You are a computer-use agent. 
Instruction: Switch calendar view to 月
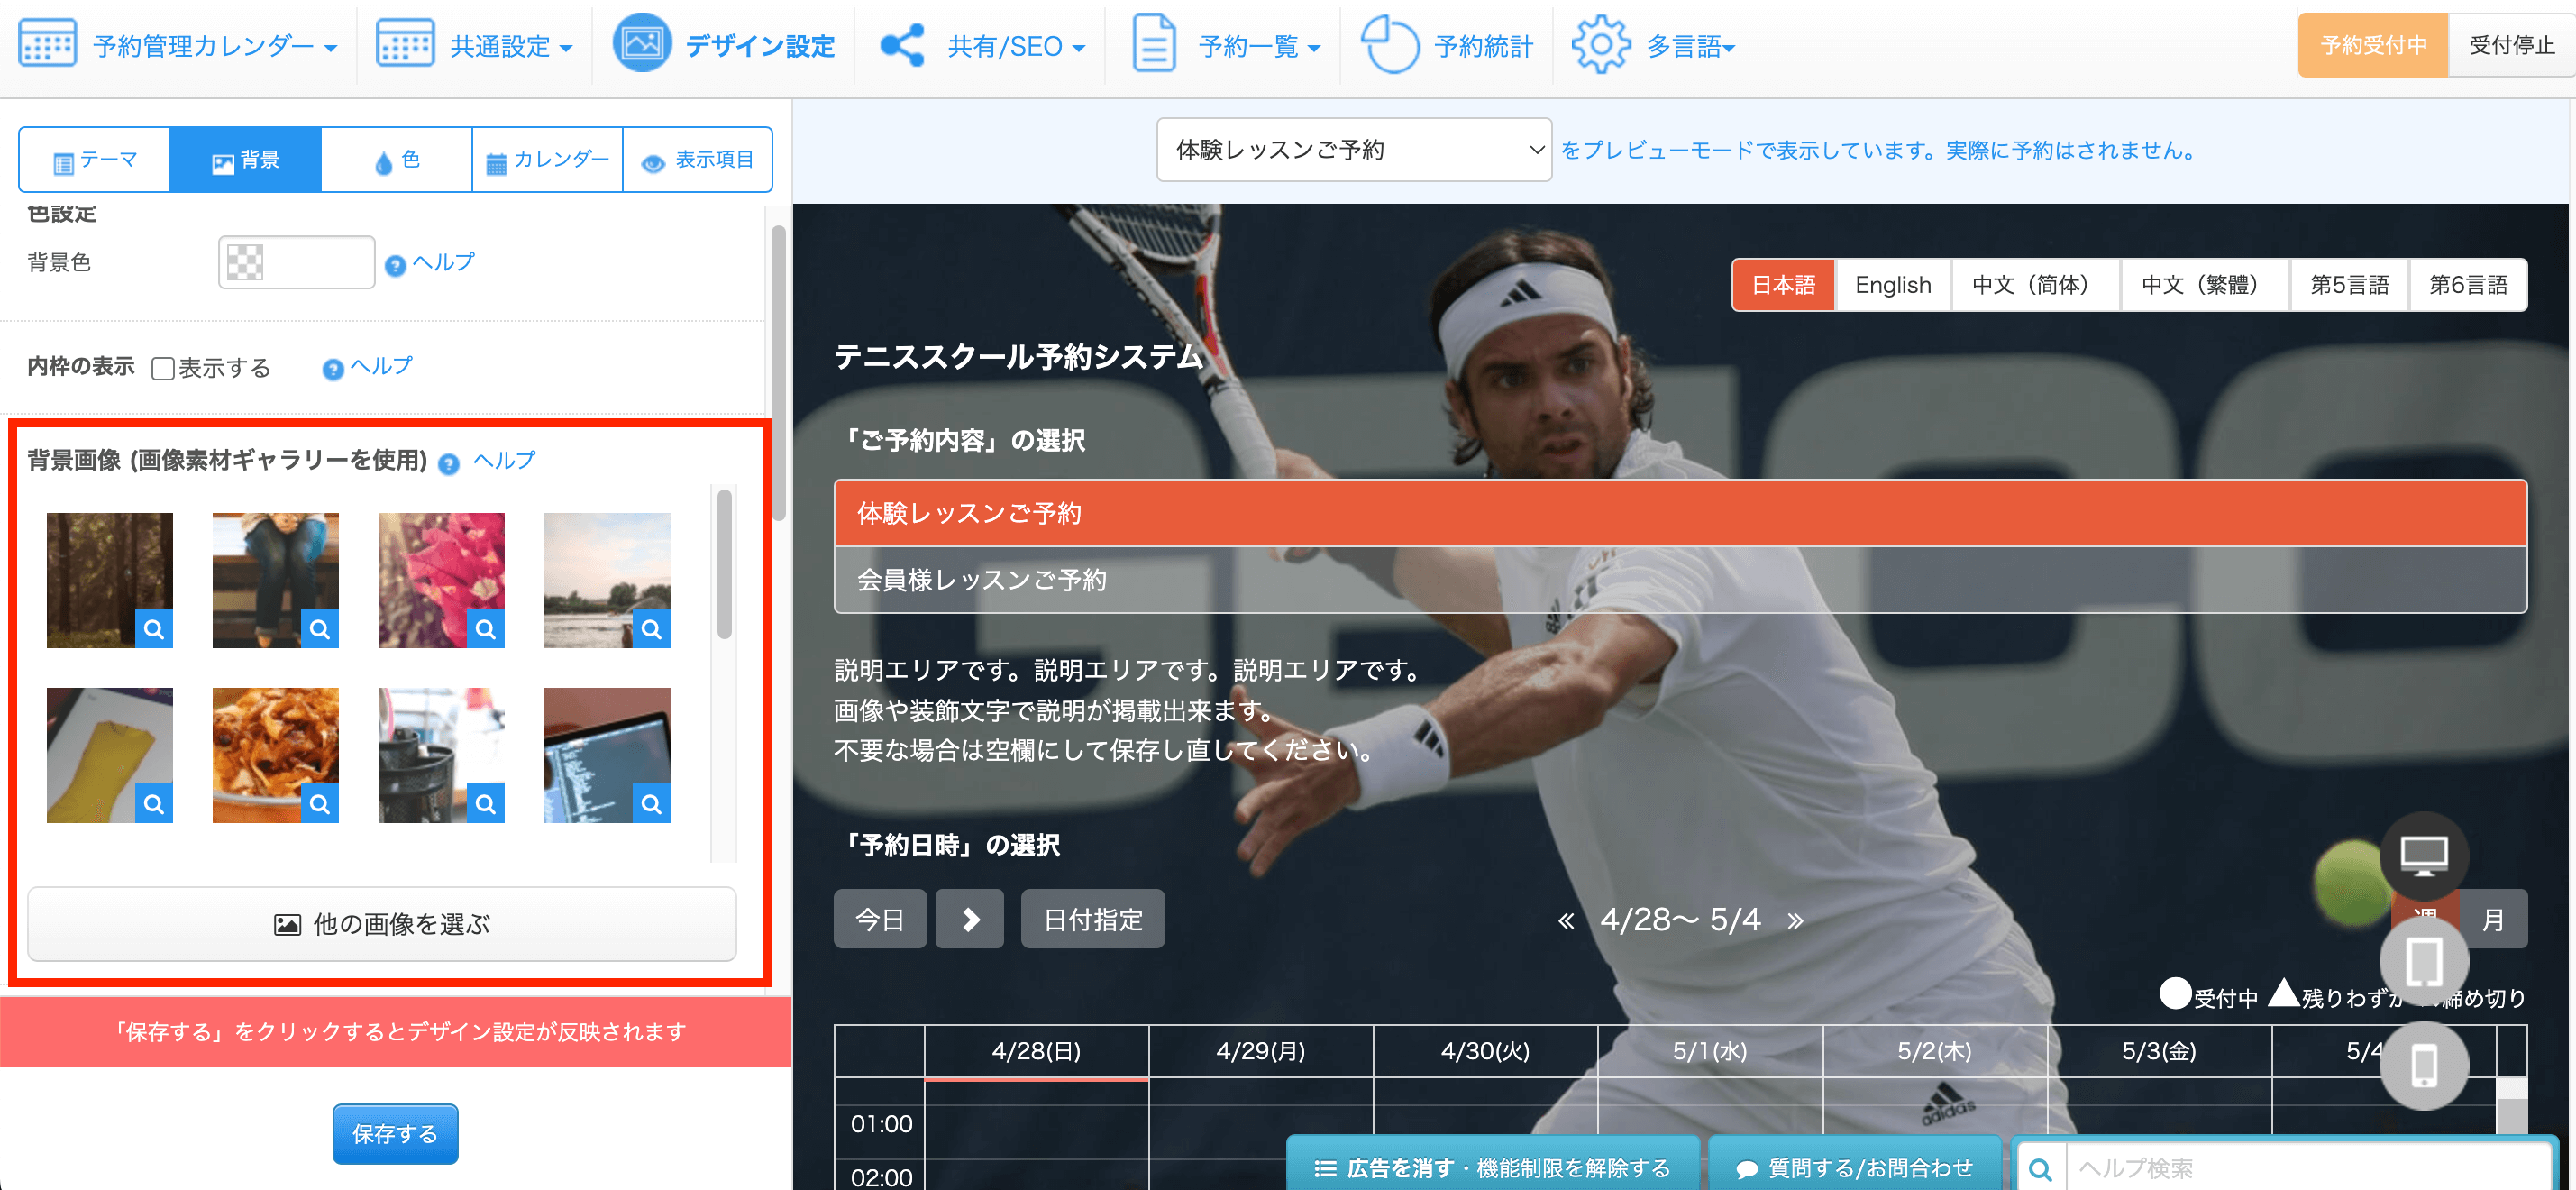tap(2493, 919)
